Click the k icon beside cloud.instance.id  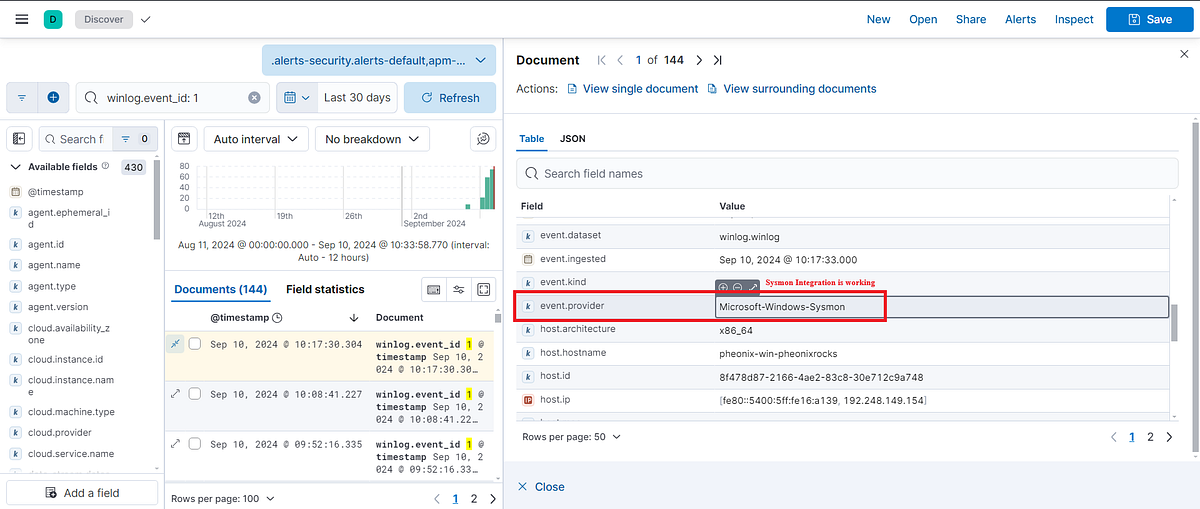point(16,359)
